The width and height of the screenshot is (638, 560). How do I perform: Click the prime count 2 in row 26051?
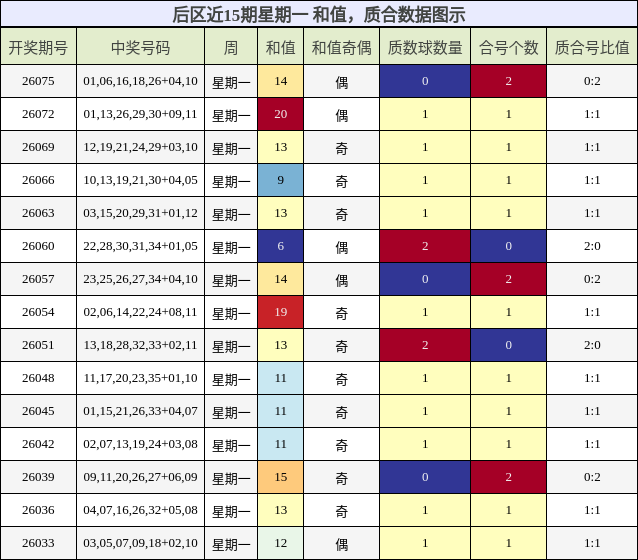(425, 345)
